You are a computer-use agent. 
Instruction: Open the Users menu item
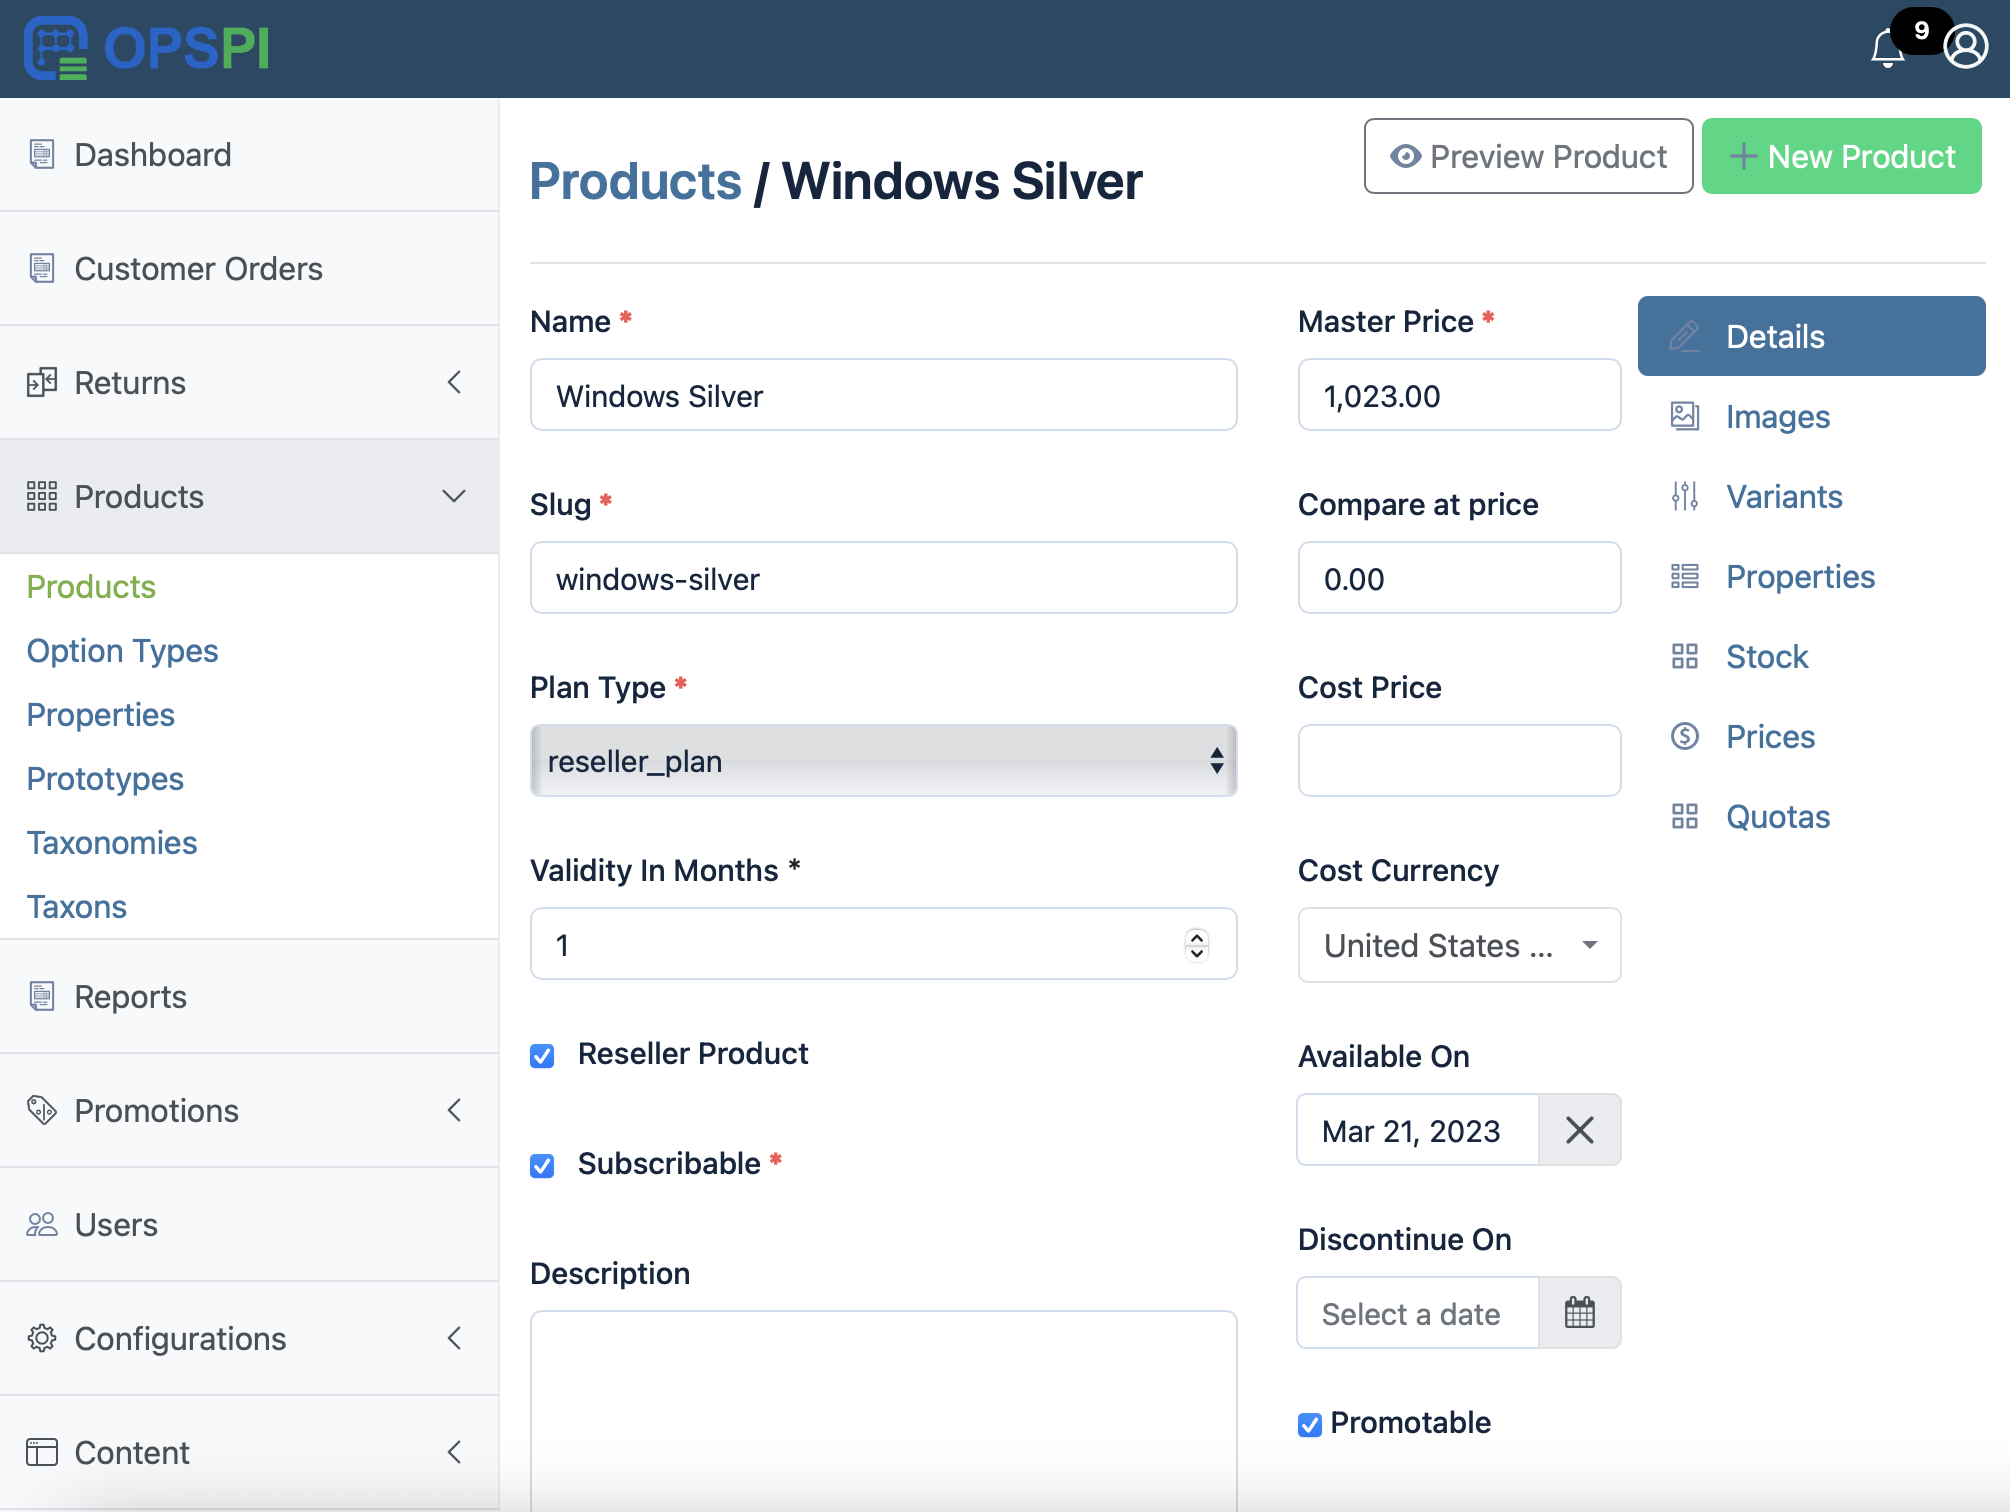click(x=249, y=1225)
